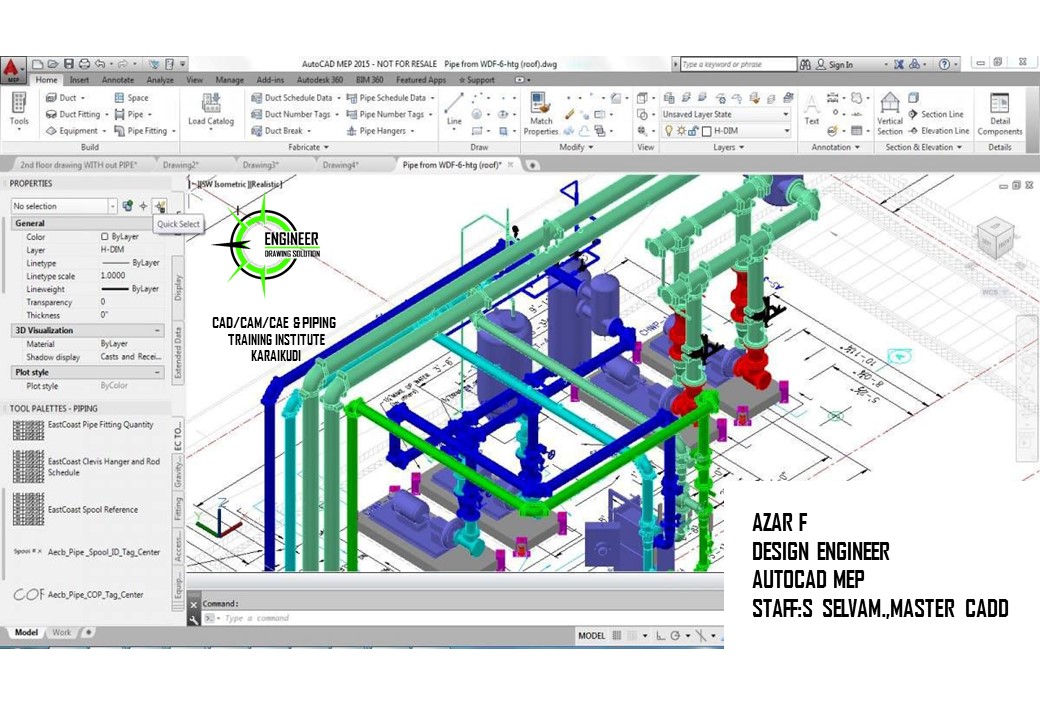This screenshot has width=1040, height=720.
Task: Select EastCoast Spool Reference palette tool
Action: (76, 510)
